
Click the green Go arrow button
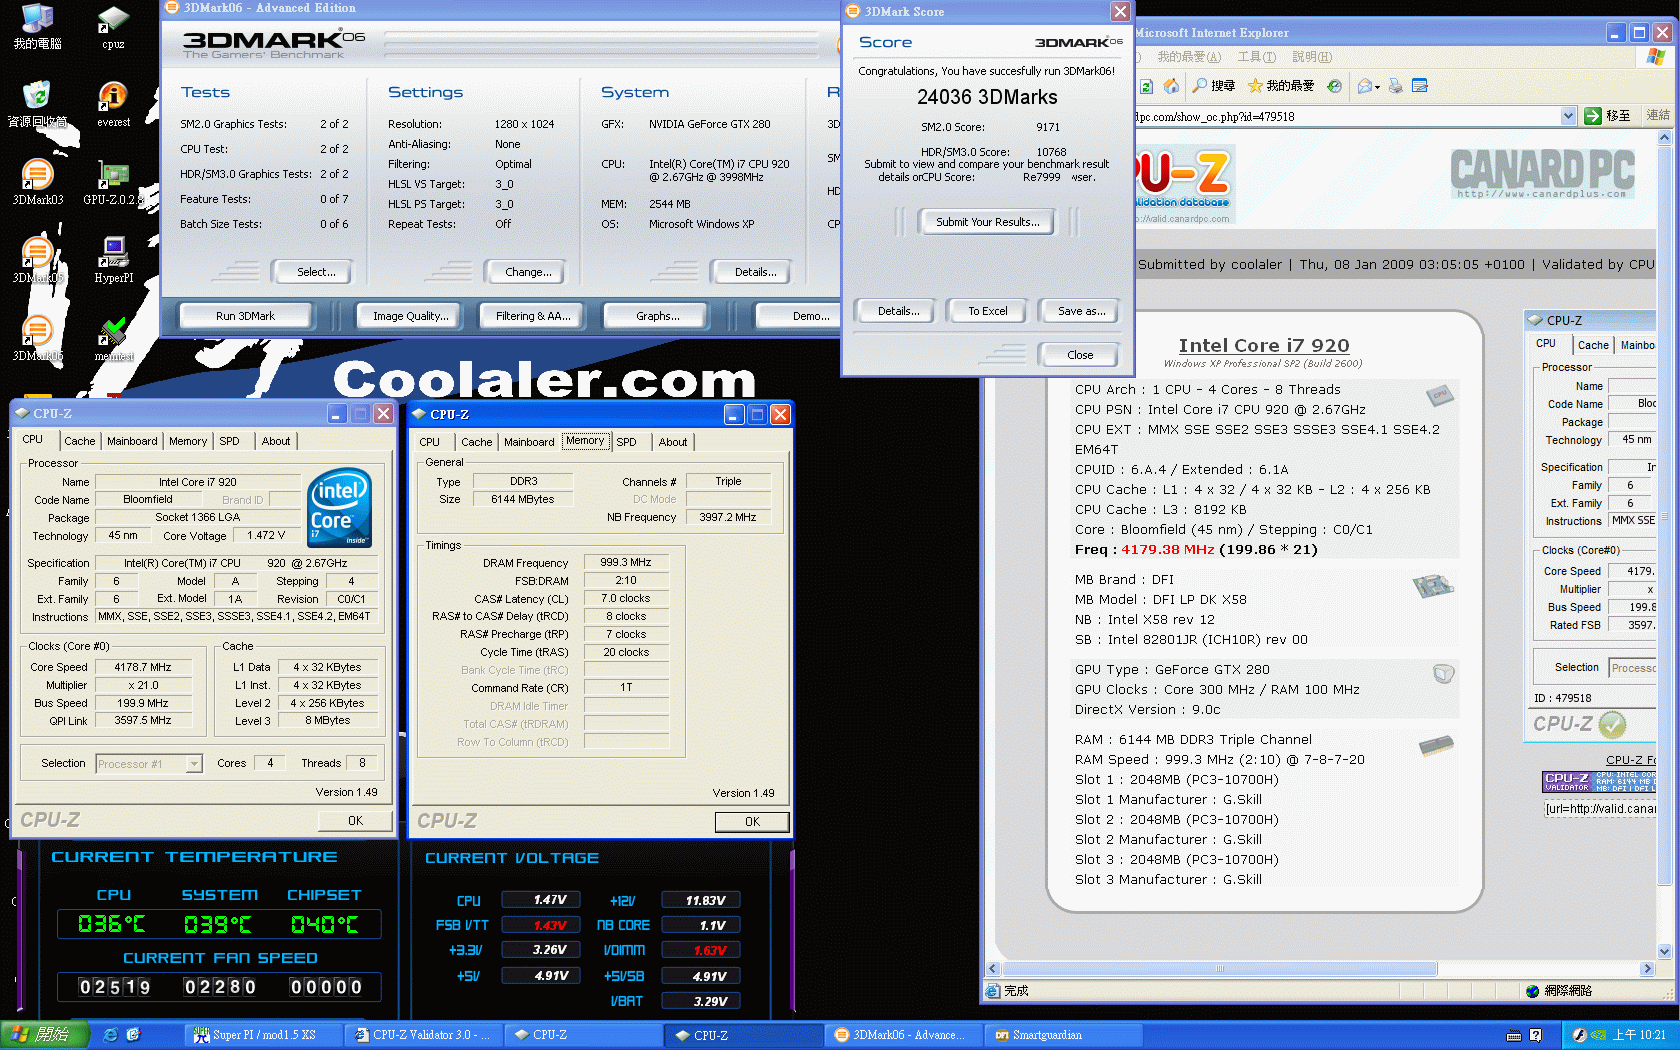(1593, 116)
